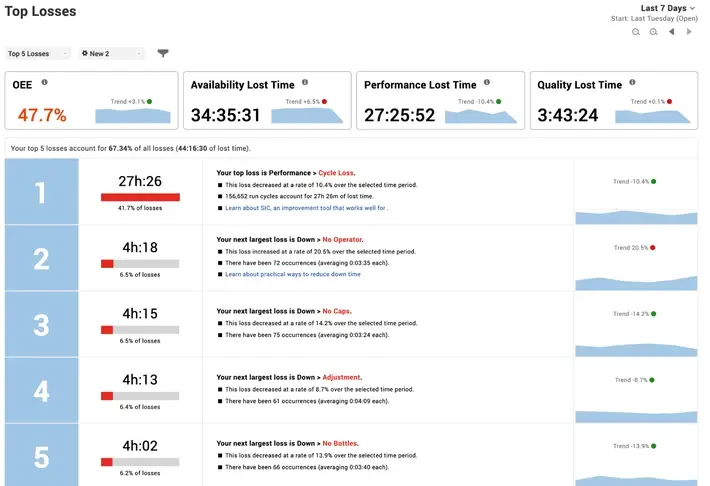Go to next time period arrow
Image resolution: width=710 pixels, height=486 pixels.
coord(689,31)
